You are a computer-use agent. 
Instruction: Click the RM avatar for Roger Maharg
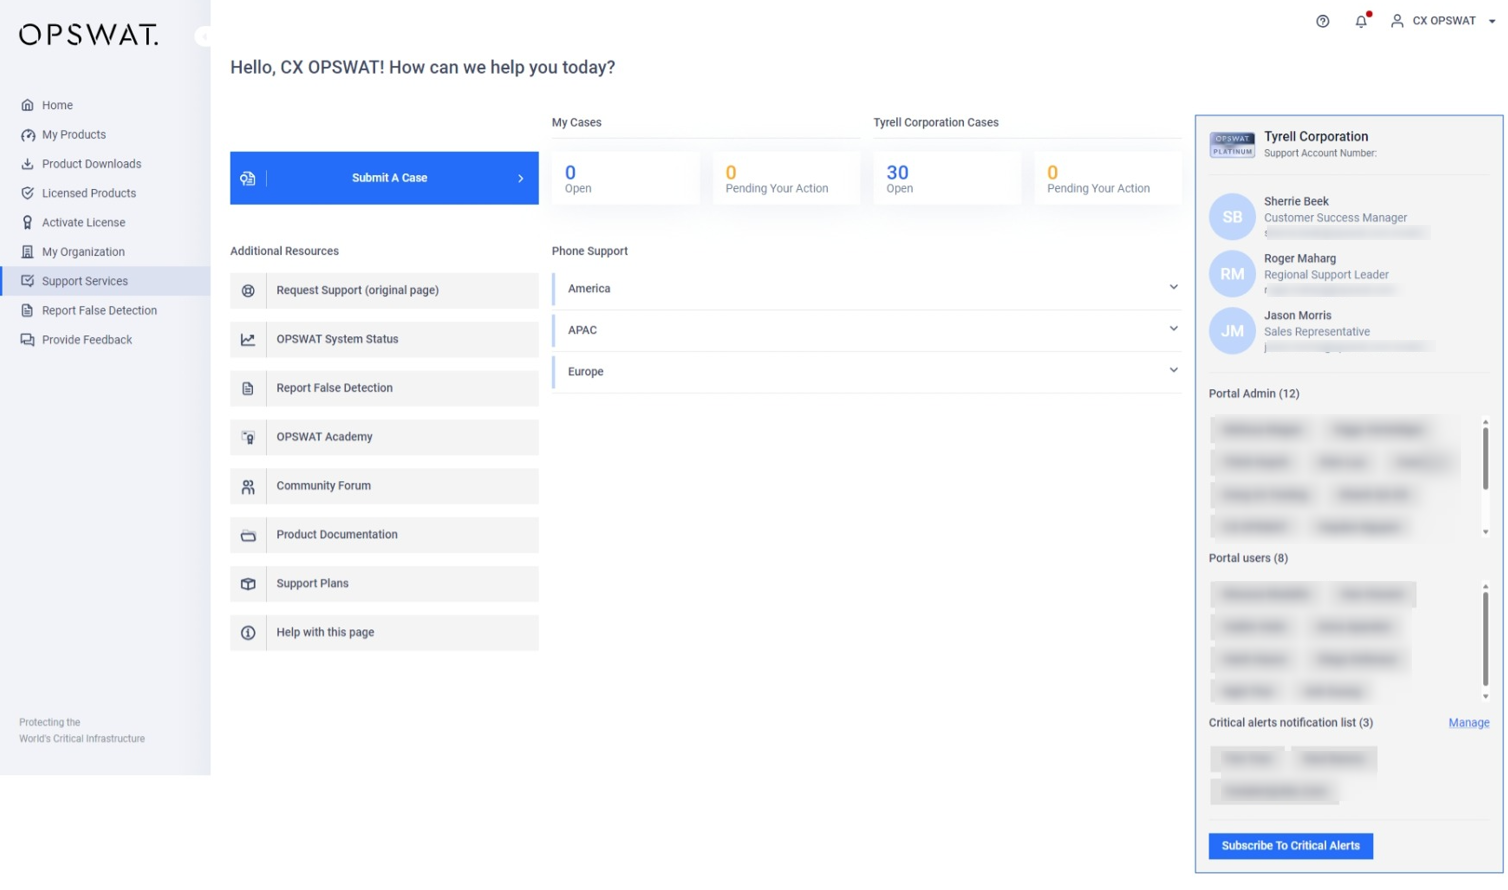click(x=1232, y=274)
